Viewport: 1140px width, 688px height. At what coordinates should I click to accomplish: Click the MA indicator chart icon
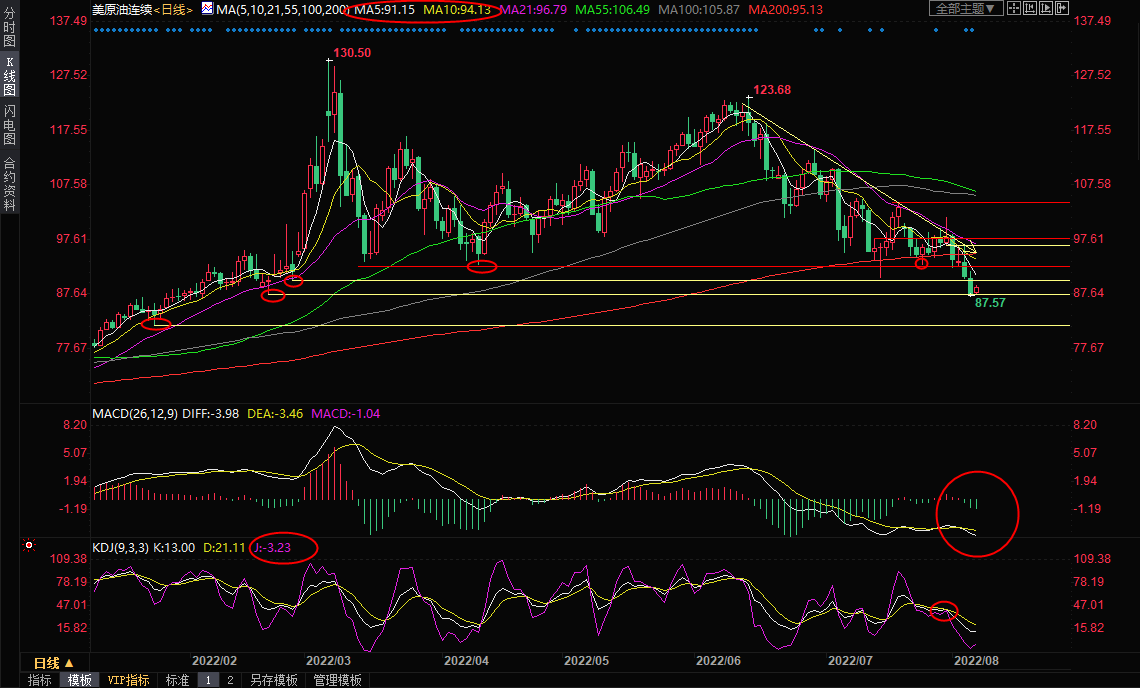coord(207,8)
